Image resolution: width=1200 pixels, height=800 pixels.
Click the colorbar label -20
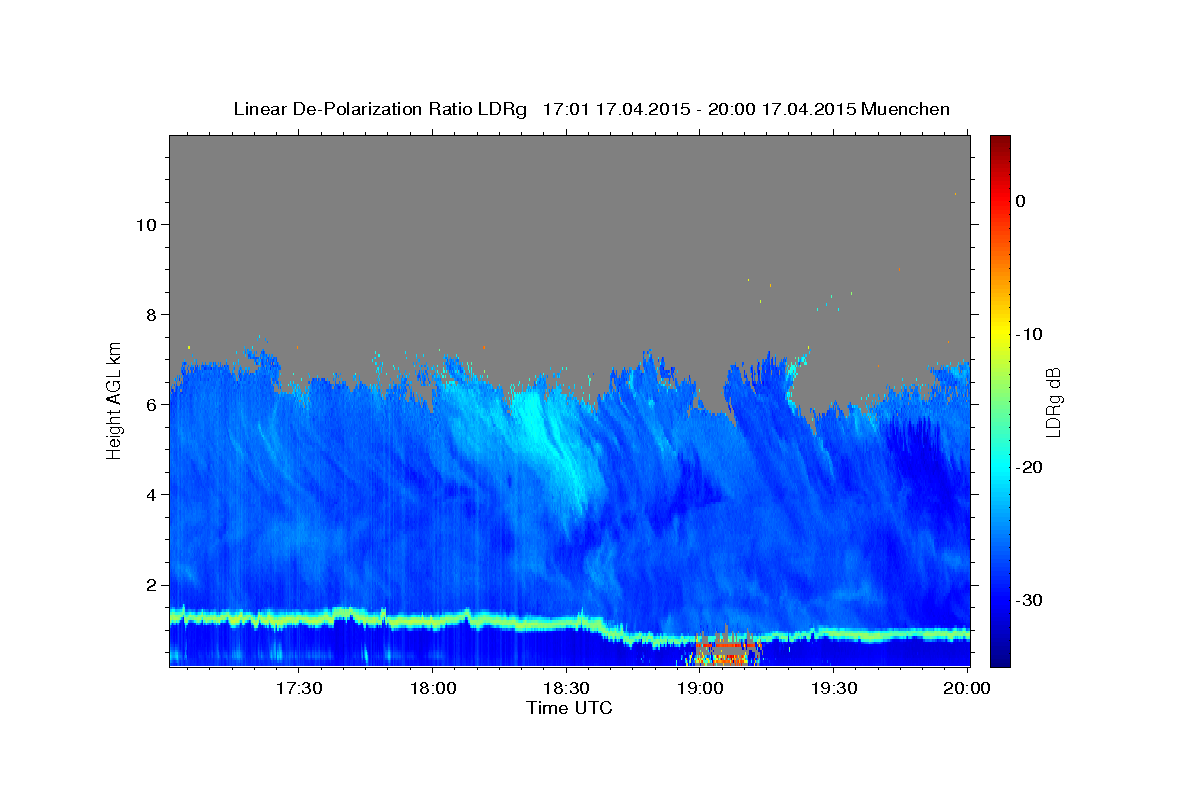coord(1030,467)
